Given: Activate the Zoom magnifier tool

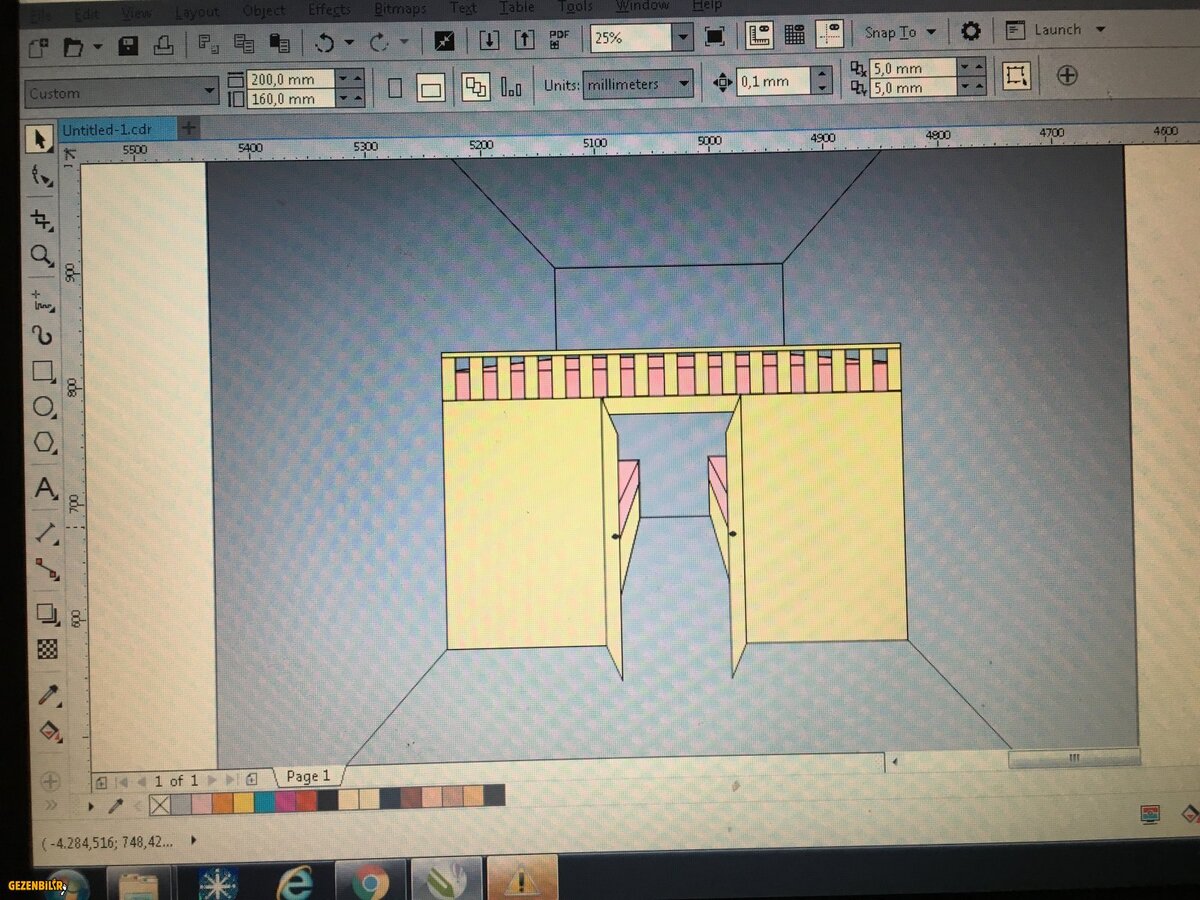Looking at the screenshot, I should coord(41,256).
